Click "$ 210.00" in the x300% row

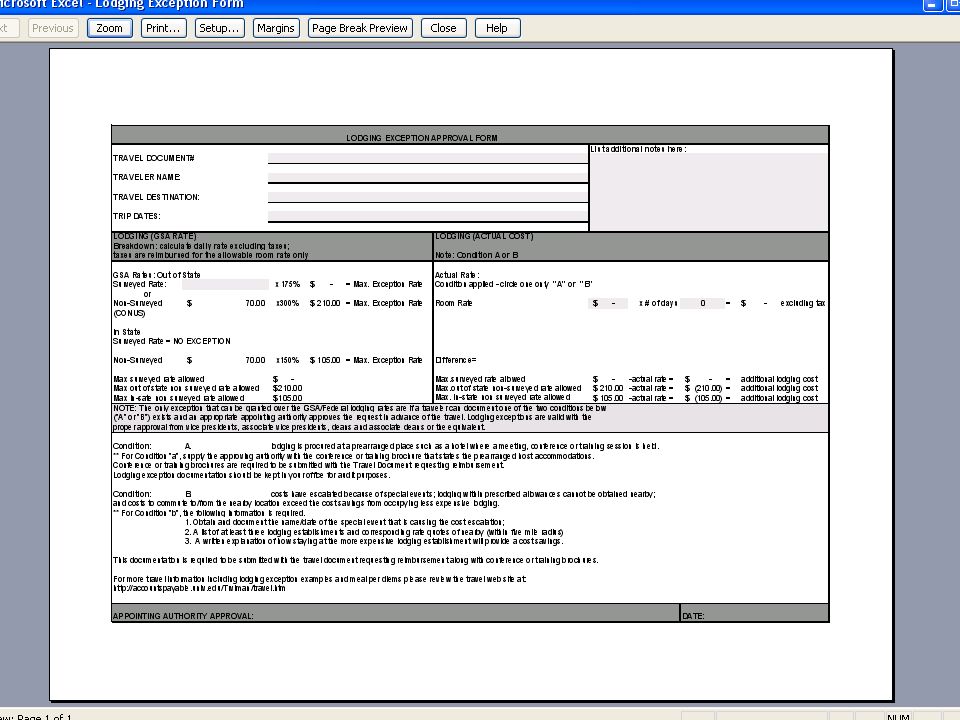325,303
